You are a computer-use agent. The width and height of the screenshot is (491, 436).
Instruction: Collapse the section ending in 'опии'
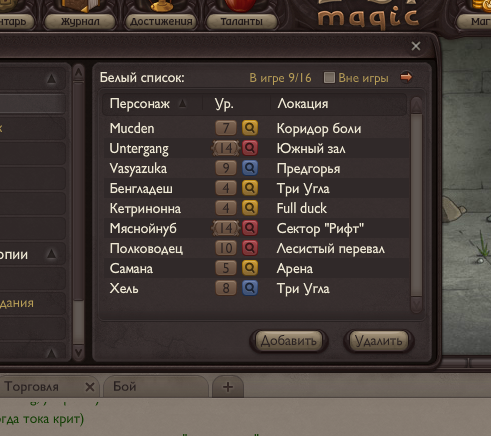click(x=51, y=254)
